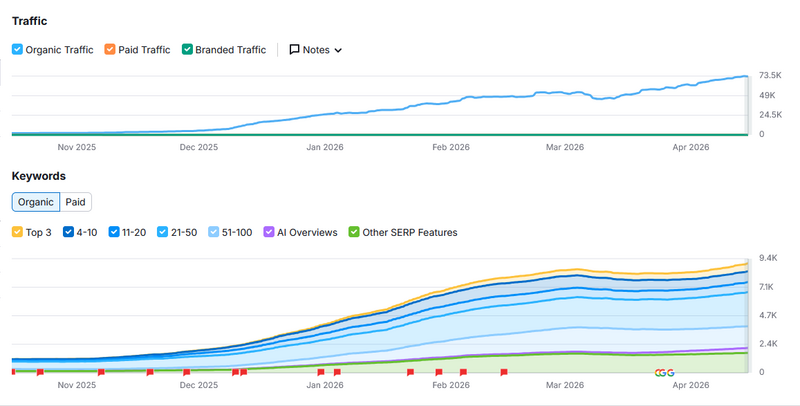The image size is (800, 406).
Task: Click the green Other SERP Features area
Action: 560,363
